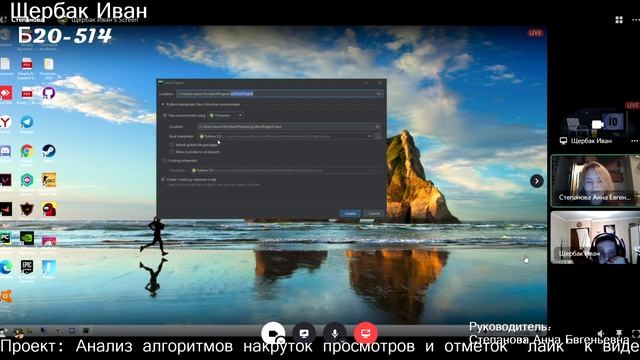Open the Telegram desktop shortcut
The width and height of the screenshot is (640, 360).
point(27,122)
